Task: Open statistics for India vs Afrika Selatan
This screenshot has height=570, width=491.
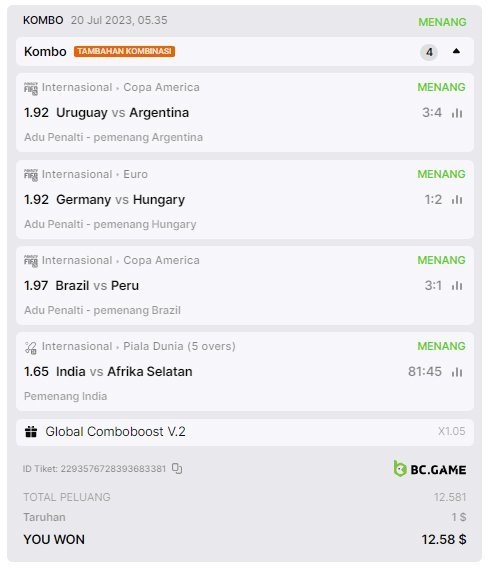Action: (x=457, y=372)
